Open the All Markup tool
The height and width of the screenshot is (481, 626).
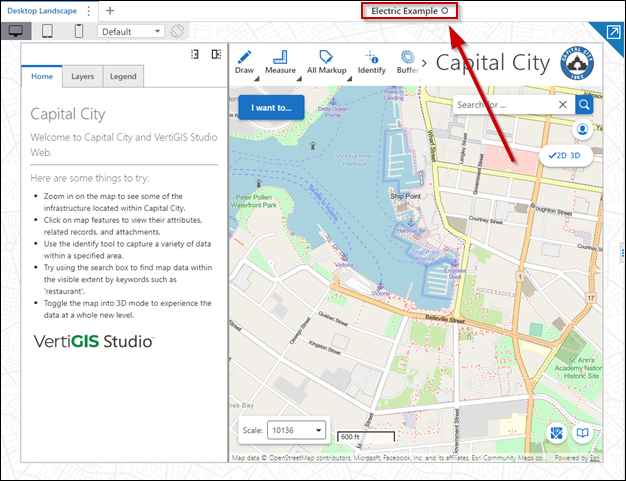pos(326,62)
